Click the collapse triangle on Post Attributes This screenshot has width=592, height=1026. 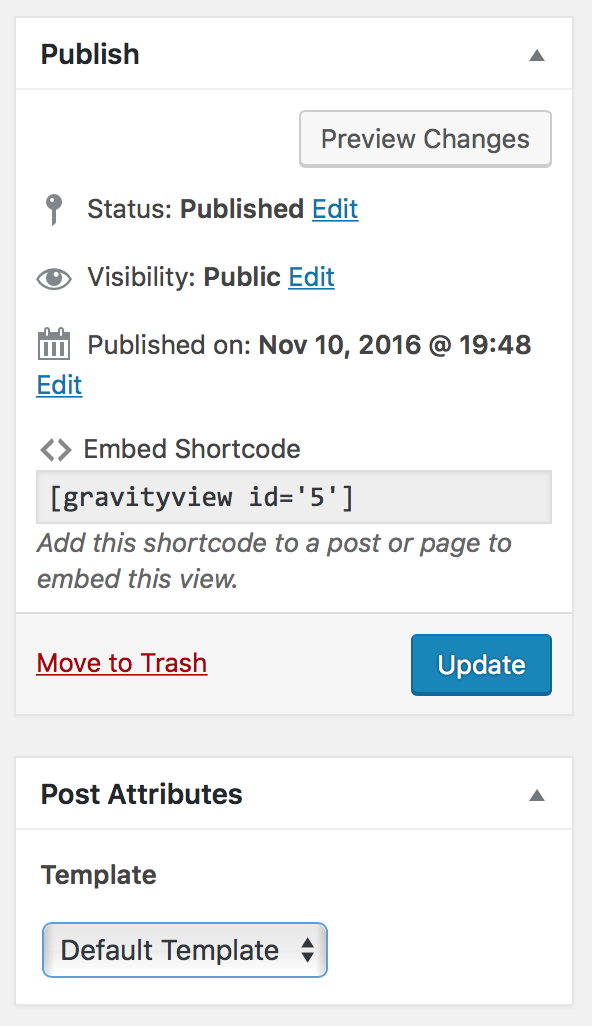click(537, 795)
